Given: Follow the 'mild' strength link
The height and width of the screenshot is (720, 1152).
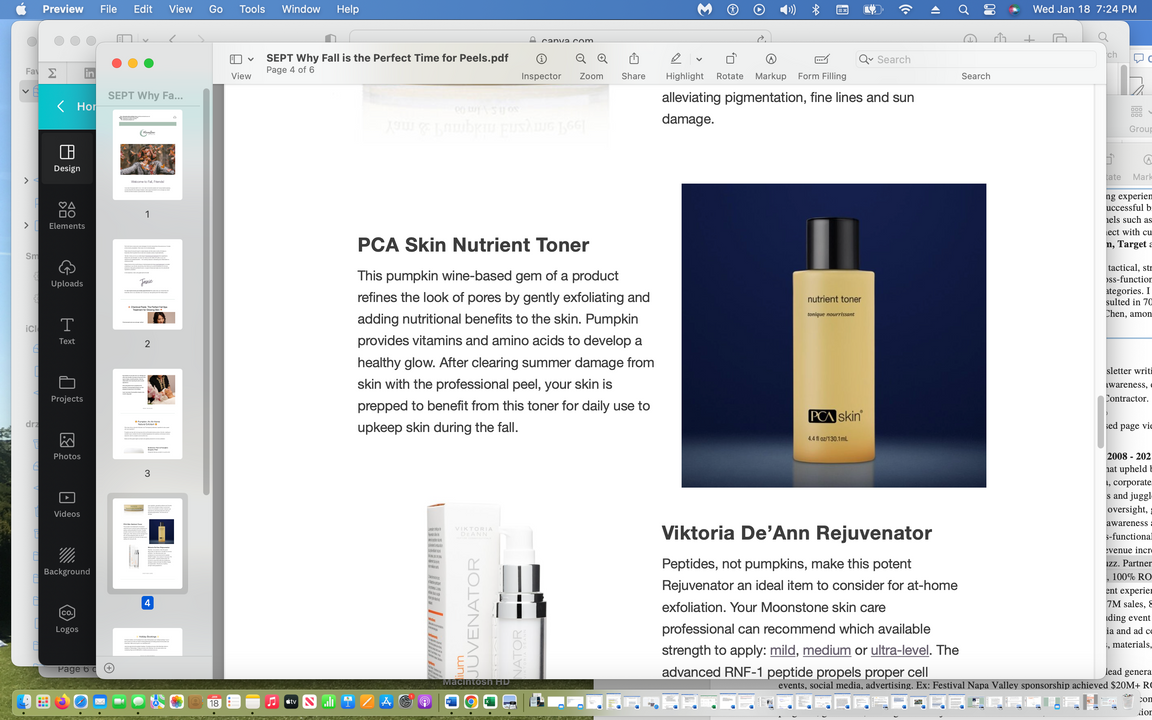Looking at the screenshot, I should point(782,650).
